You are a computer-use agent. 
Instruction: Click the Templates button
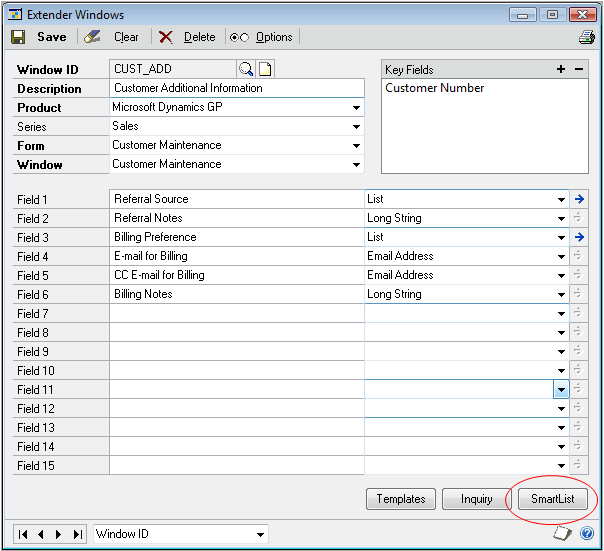(401, 499)
